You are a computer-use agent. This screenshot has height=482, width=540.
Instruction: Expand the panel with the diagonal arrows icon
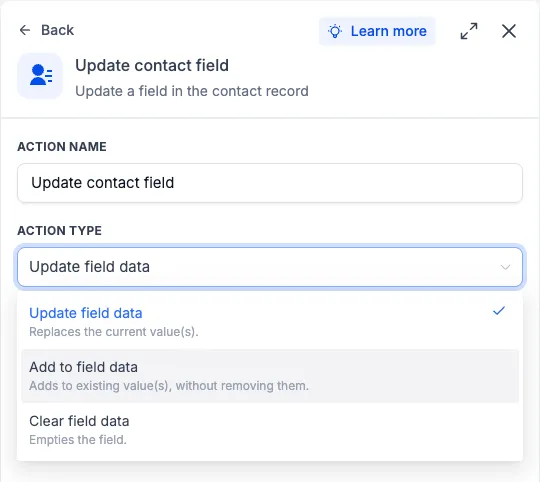[x=469, y=31]
